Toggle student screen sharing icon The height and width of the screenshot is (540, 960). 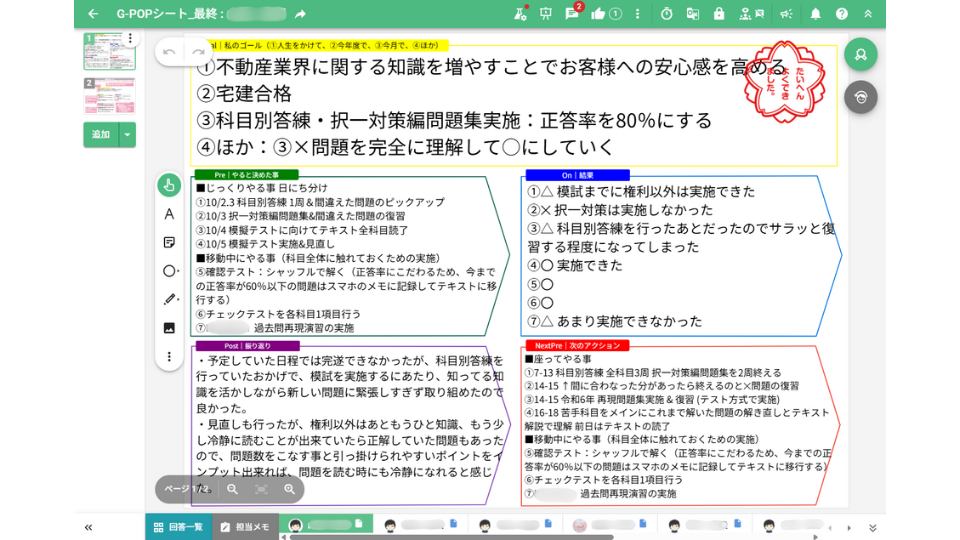point(751,13)
